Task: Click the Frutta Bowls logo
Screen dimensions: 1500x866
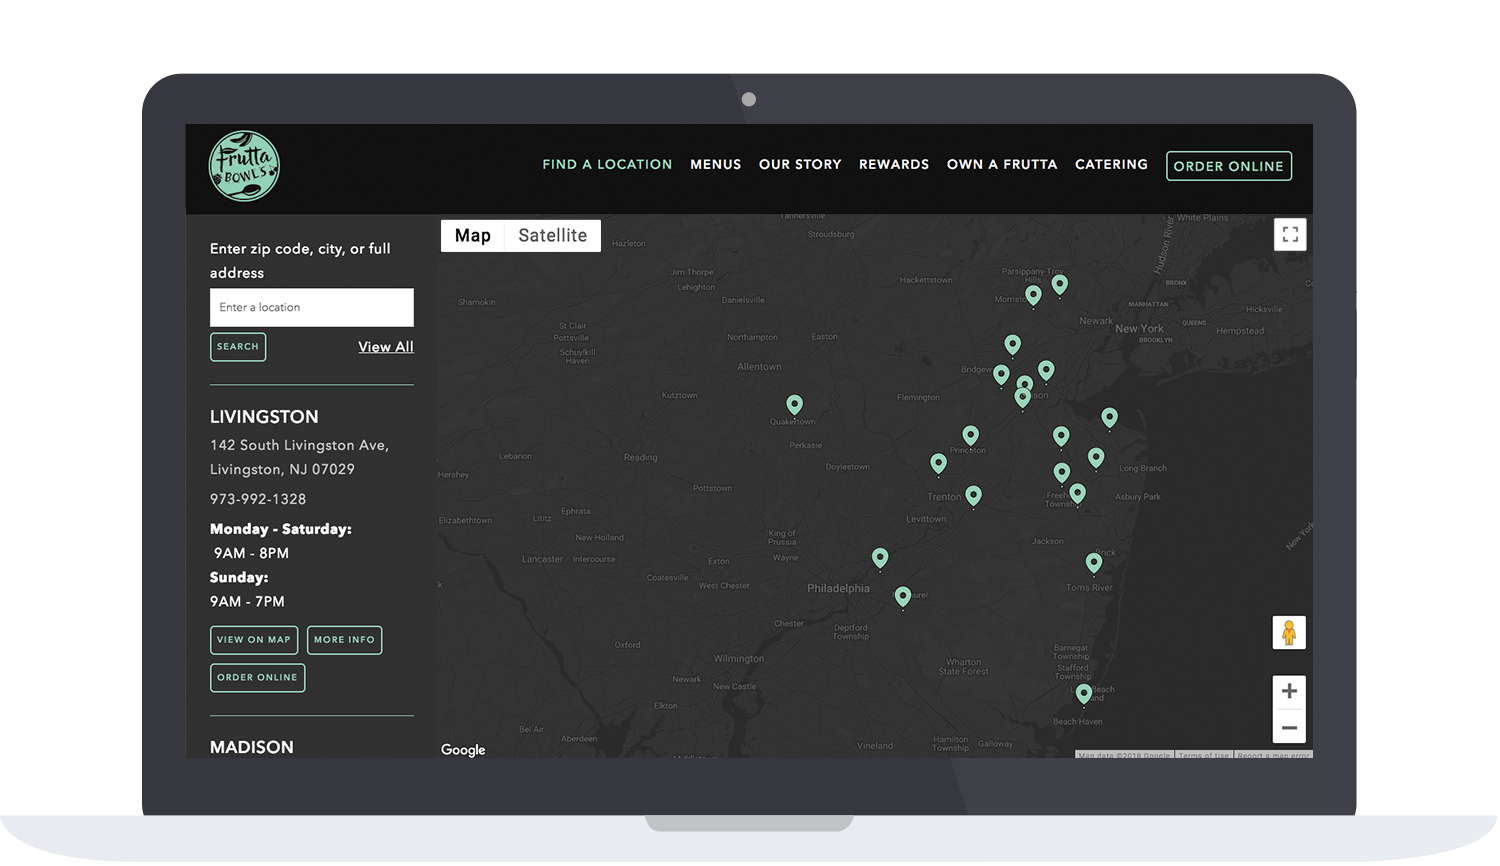Action: coord(244,166)
